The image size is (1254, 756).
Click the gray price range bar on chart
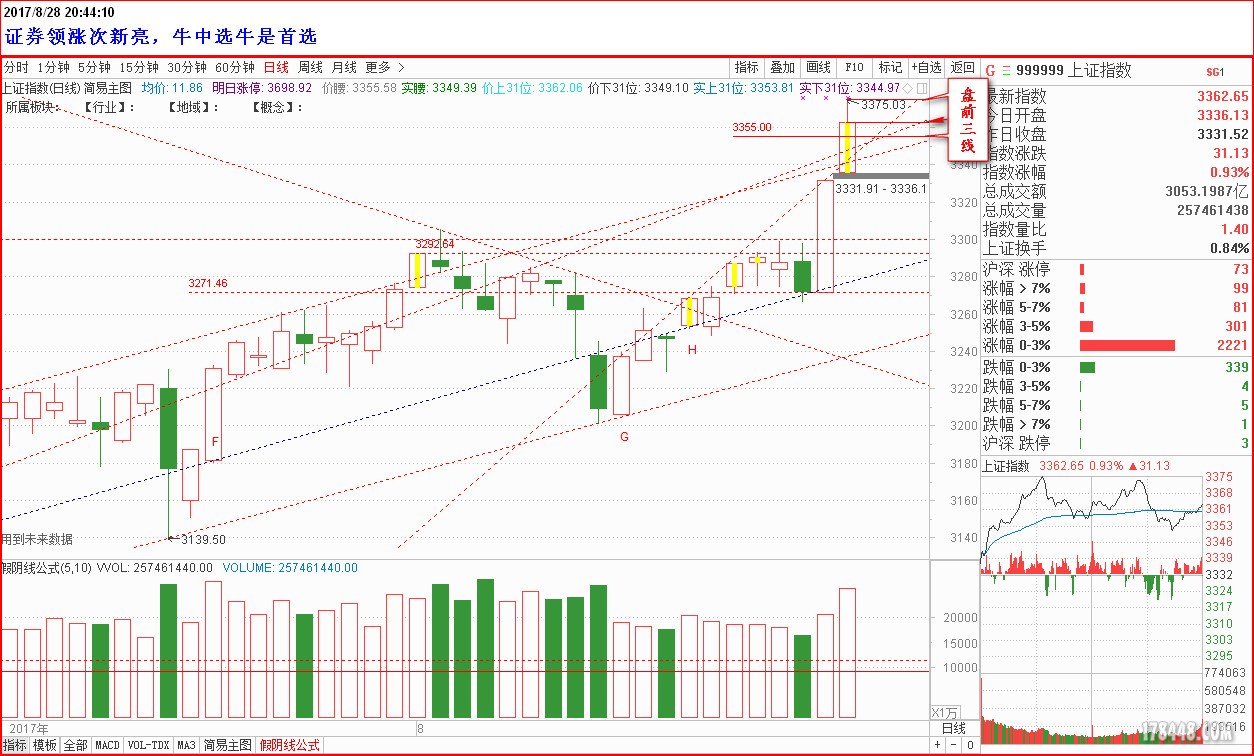coord(880,176)
